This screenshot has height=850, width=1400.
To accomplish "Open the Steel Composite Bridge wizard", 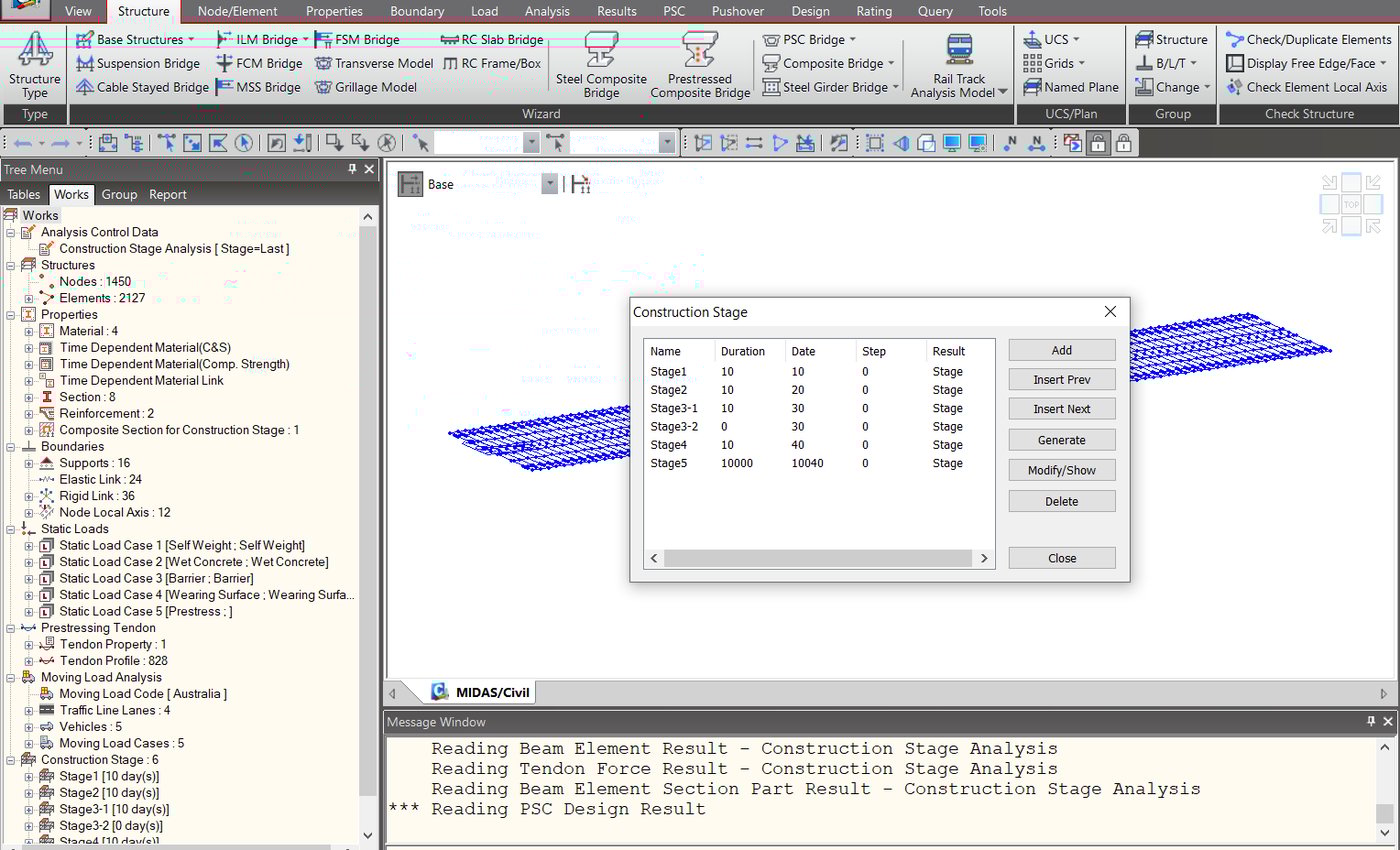I will (600, 63).
